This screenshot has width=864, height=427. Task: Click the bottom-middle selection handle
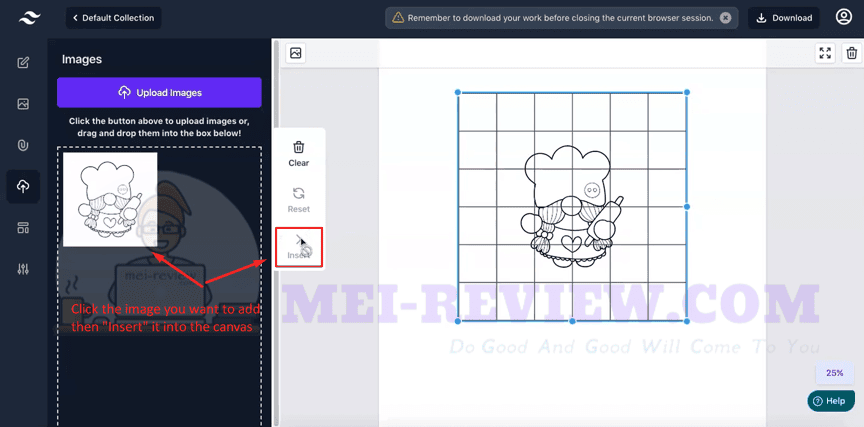coord(572,321)
